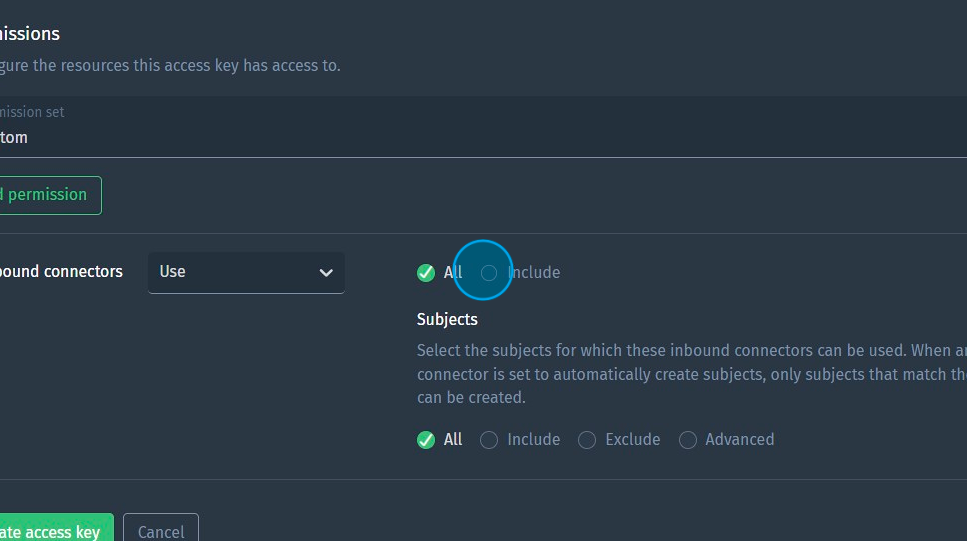Choose Exclude option under Subjects
967x541 pixels.
pyautogui.click(x=587, y=440)
